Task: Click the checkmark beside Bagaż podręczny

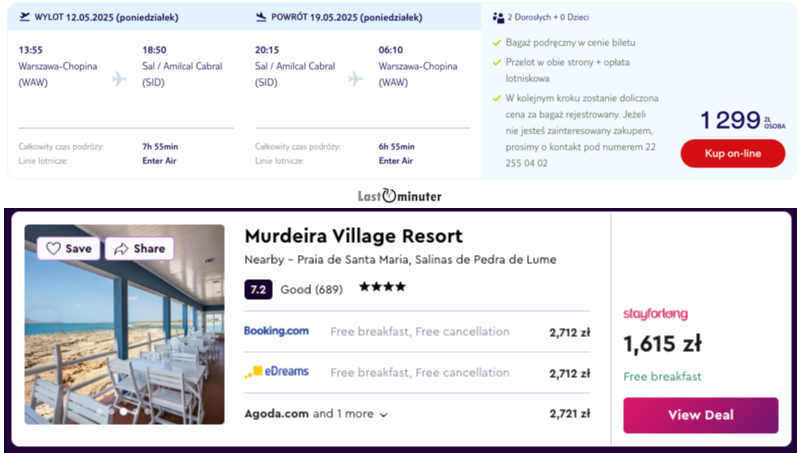Action: [497, 43]
